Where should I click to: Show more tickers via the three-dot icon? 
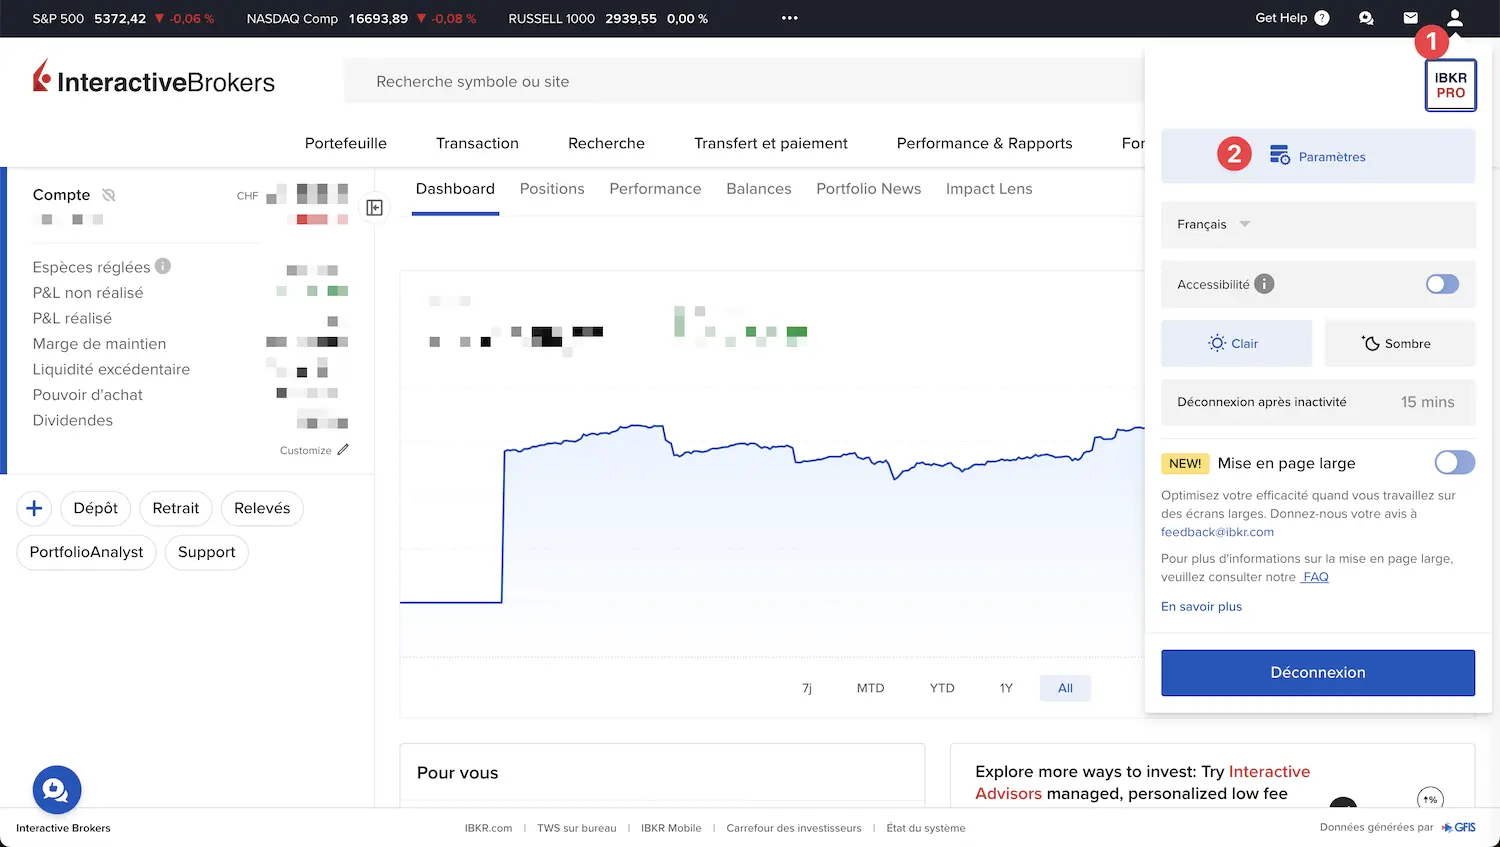[x=790, y=18]
